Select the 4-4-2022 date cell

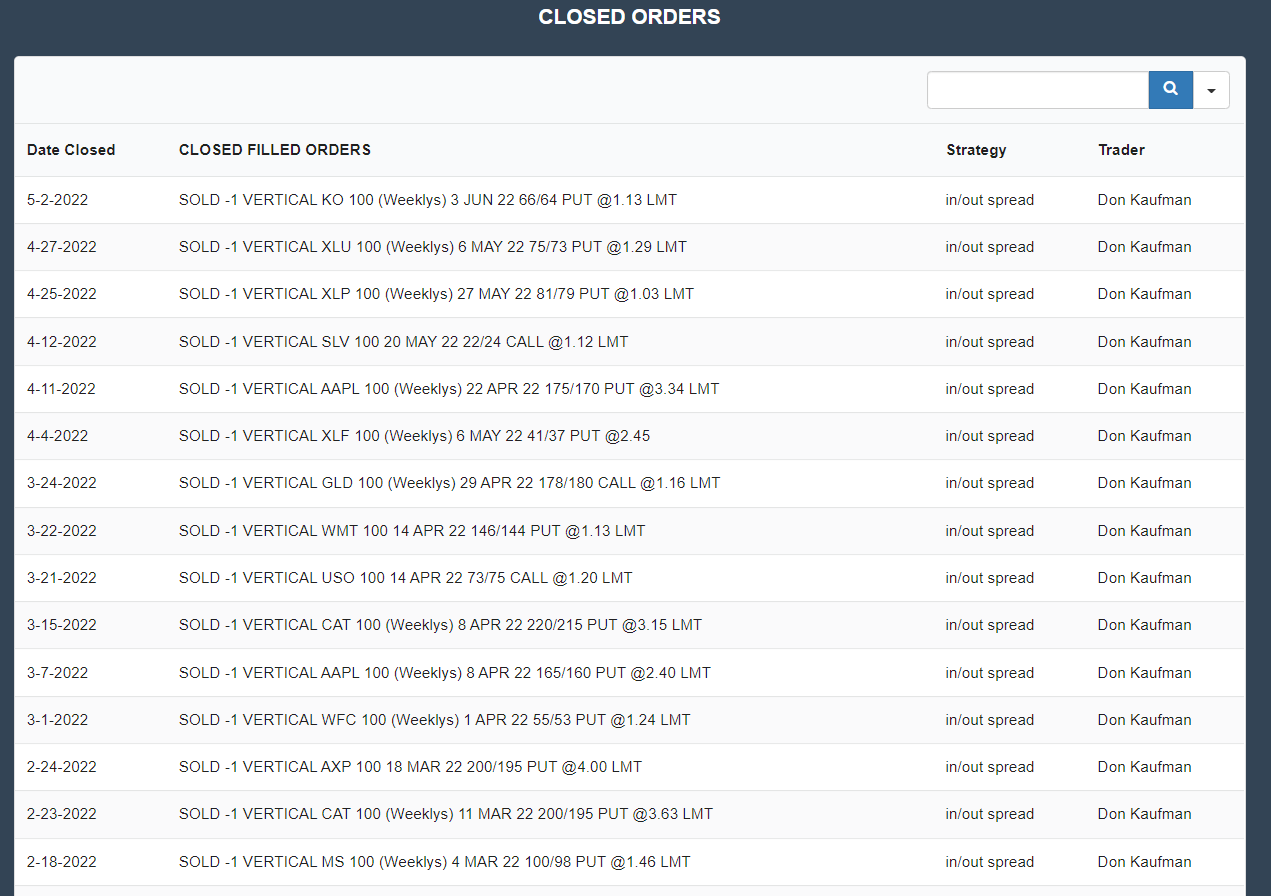[57, 436]
